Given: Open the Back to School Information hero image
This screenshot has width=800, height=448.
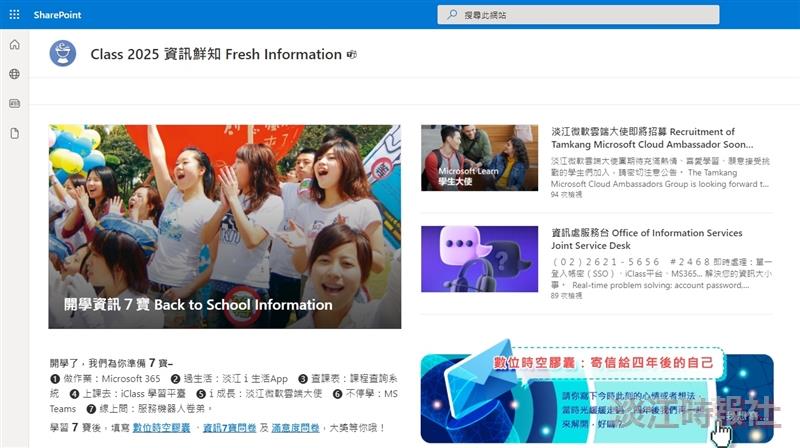Looking at the screenshot, I should click(224, 227).
